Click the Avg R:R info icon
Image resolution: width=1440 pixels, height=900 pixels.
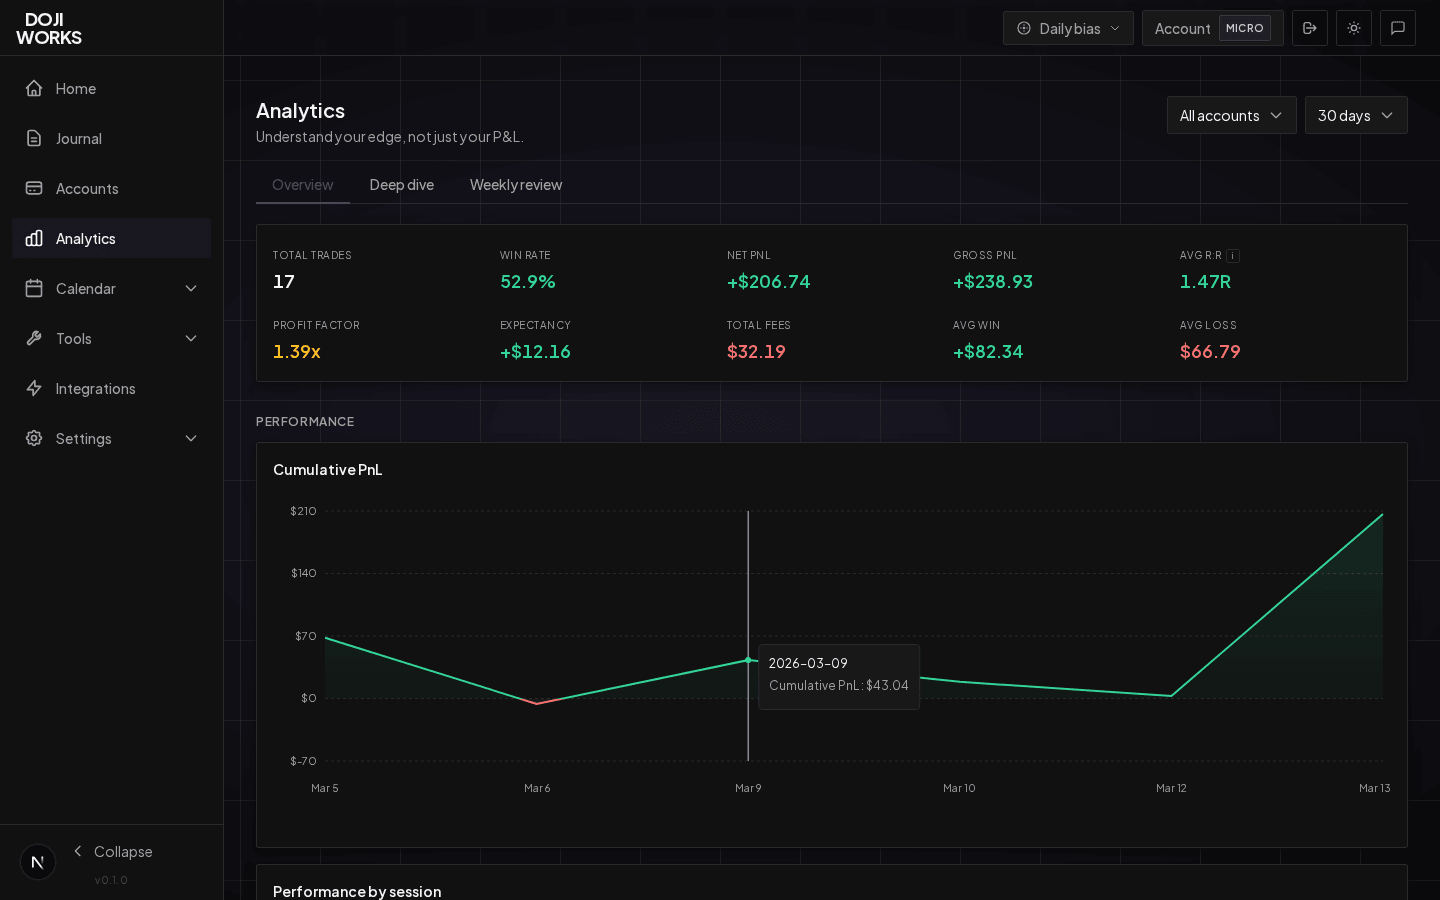(x=1233, y=256)
